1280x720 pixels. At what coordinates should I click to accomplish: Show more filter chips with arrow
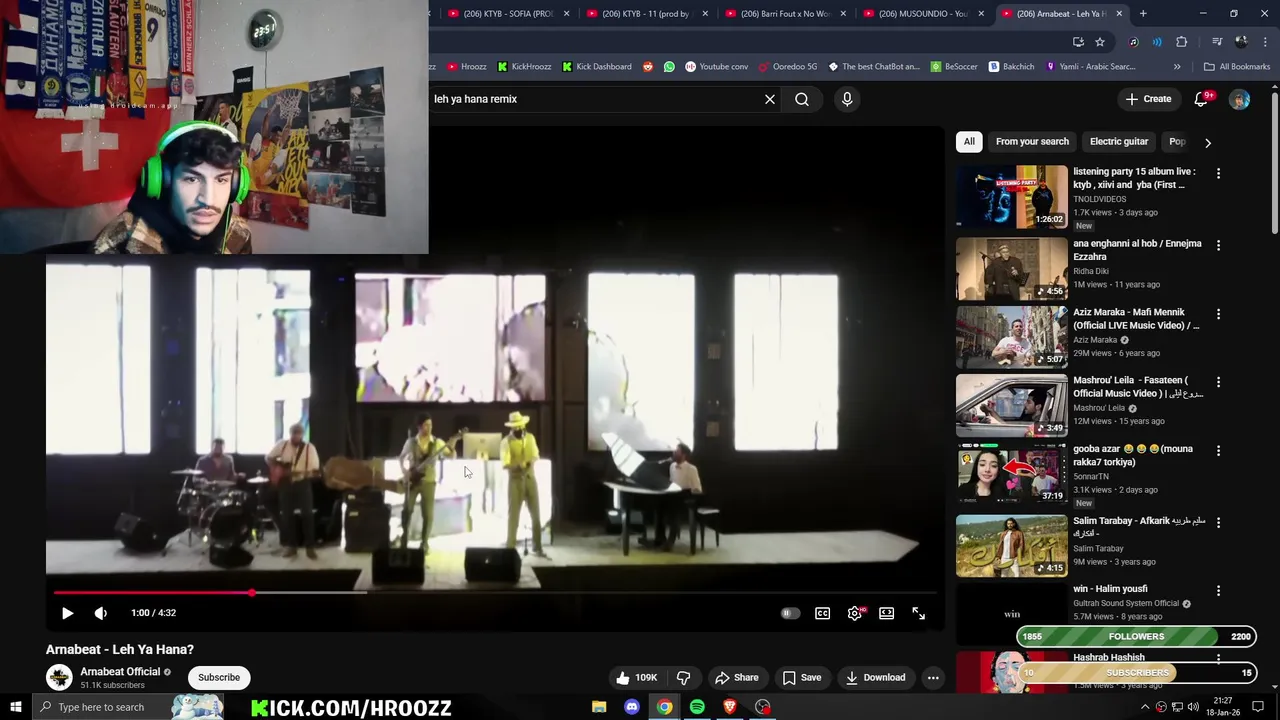pyautogui.click(x=1208, y=143)
